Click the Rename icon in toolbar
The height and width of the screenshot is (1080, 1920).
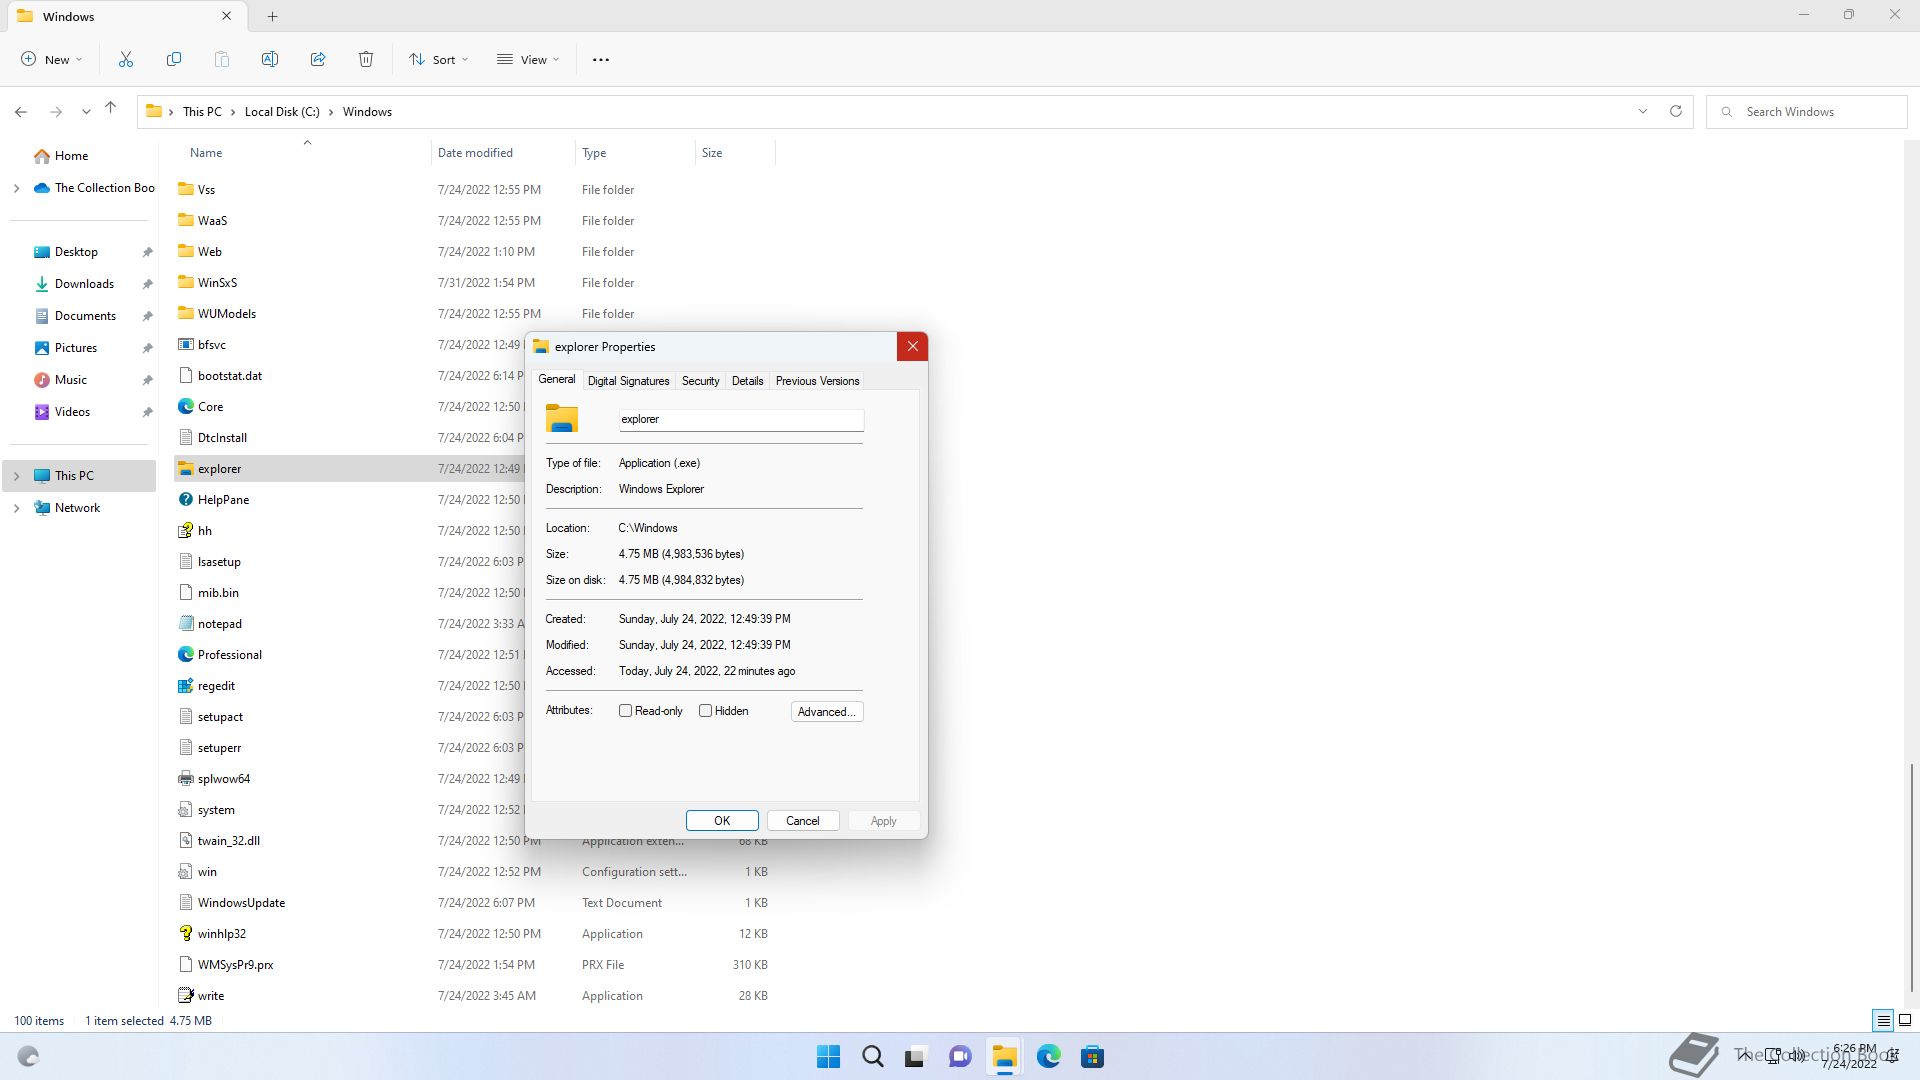270,60
